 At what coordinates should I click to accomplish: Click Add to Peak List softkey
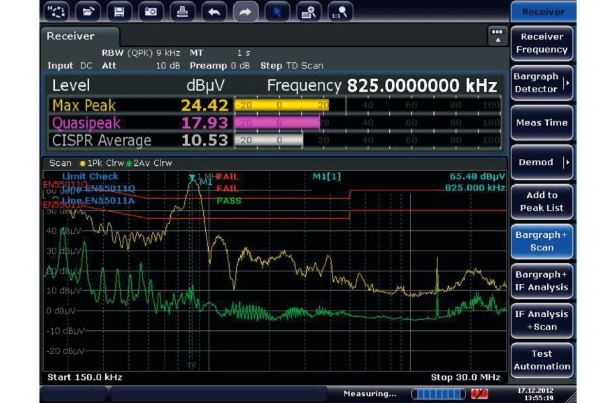pos(542,202)
